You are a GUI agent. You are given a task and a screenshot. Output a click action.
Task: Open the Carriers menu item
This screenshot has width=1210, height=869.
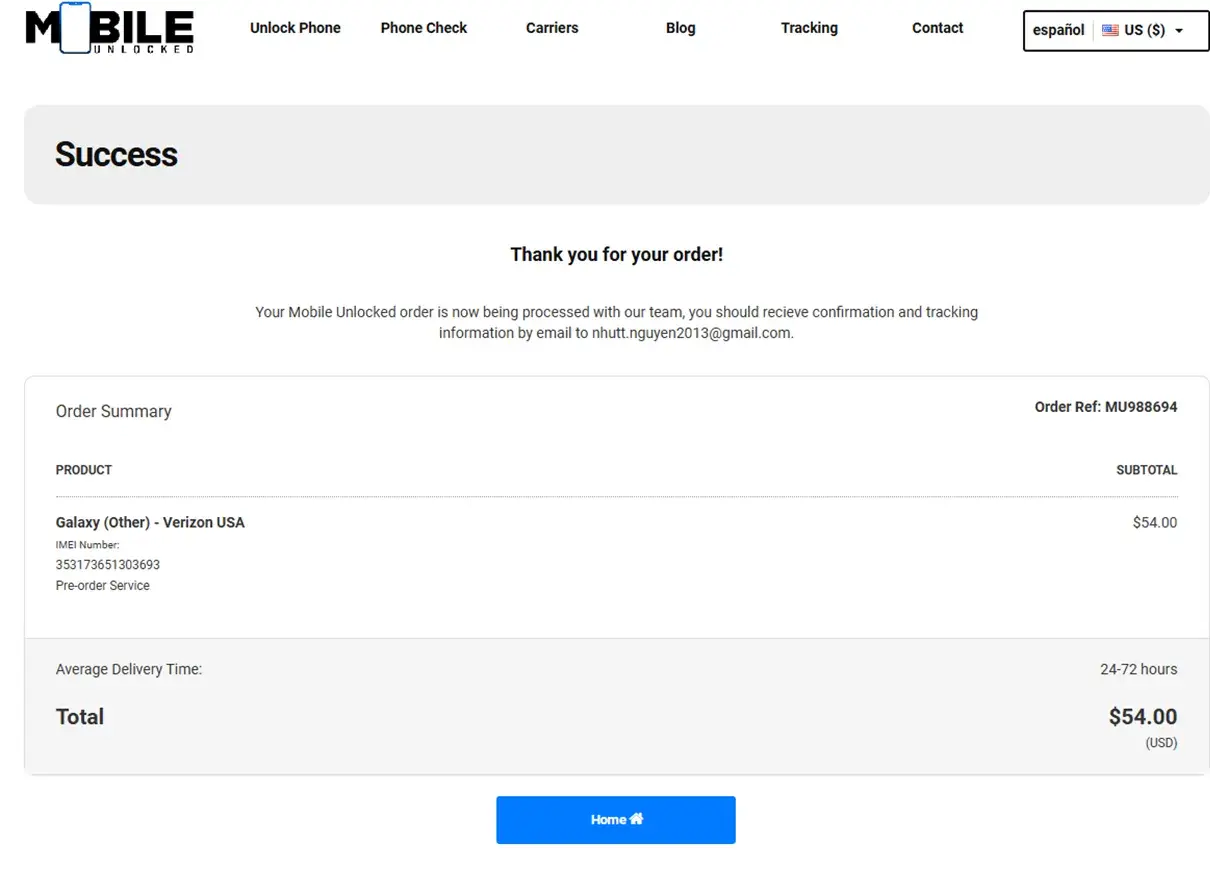pyautogui.click(x=552, y=28)
